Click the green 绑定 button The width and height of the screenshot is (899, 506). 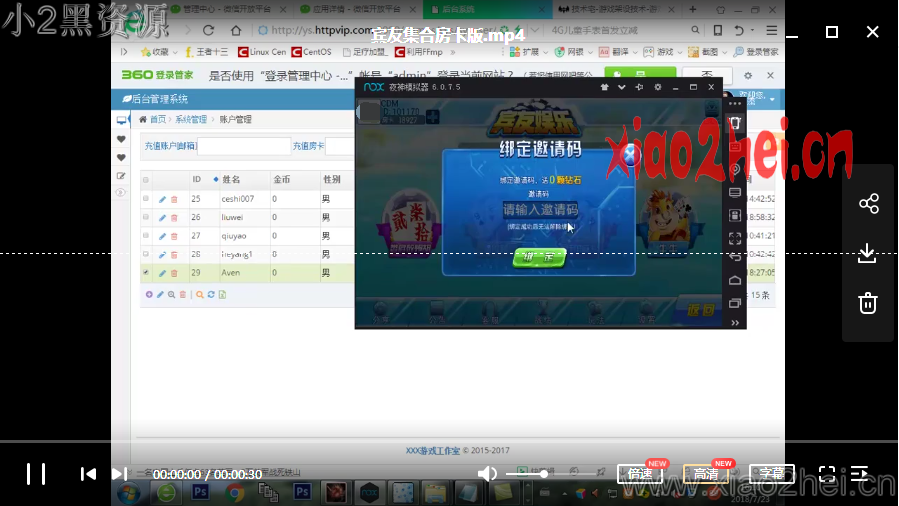coord(540,257)
